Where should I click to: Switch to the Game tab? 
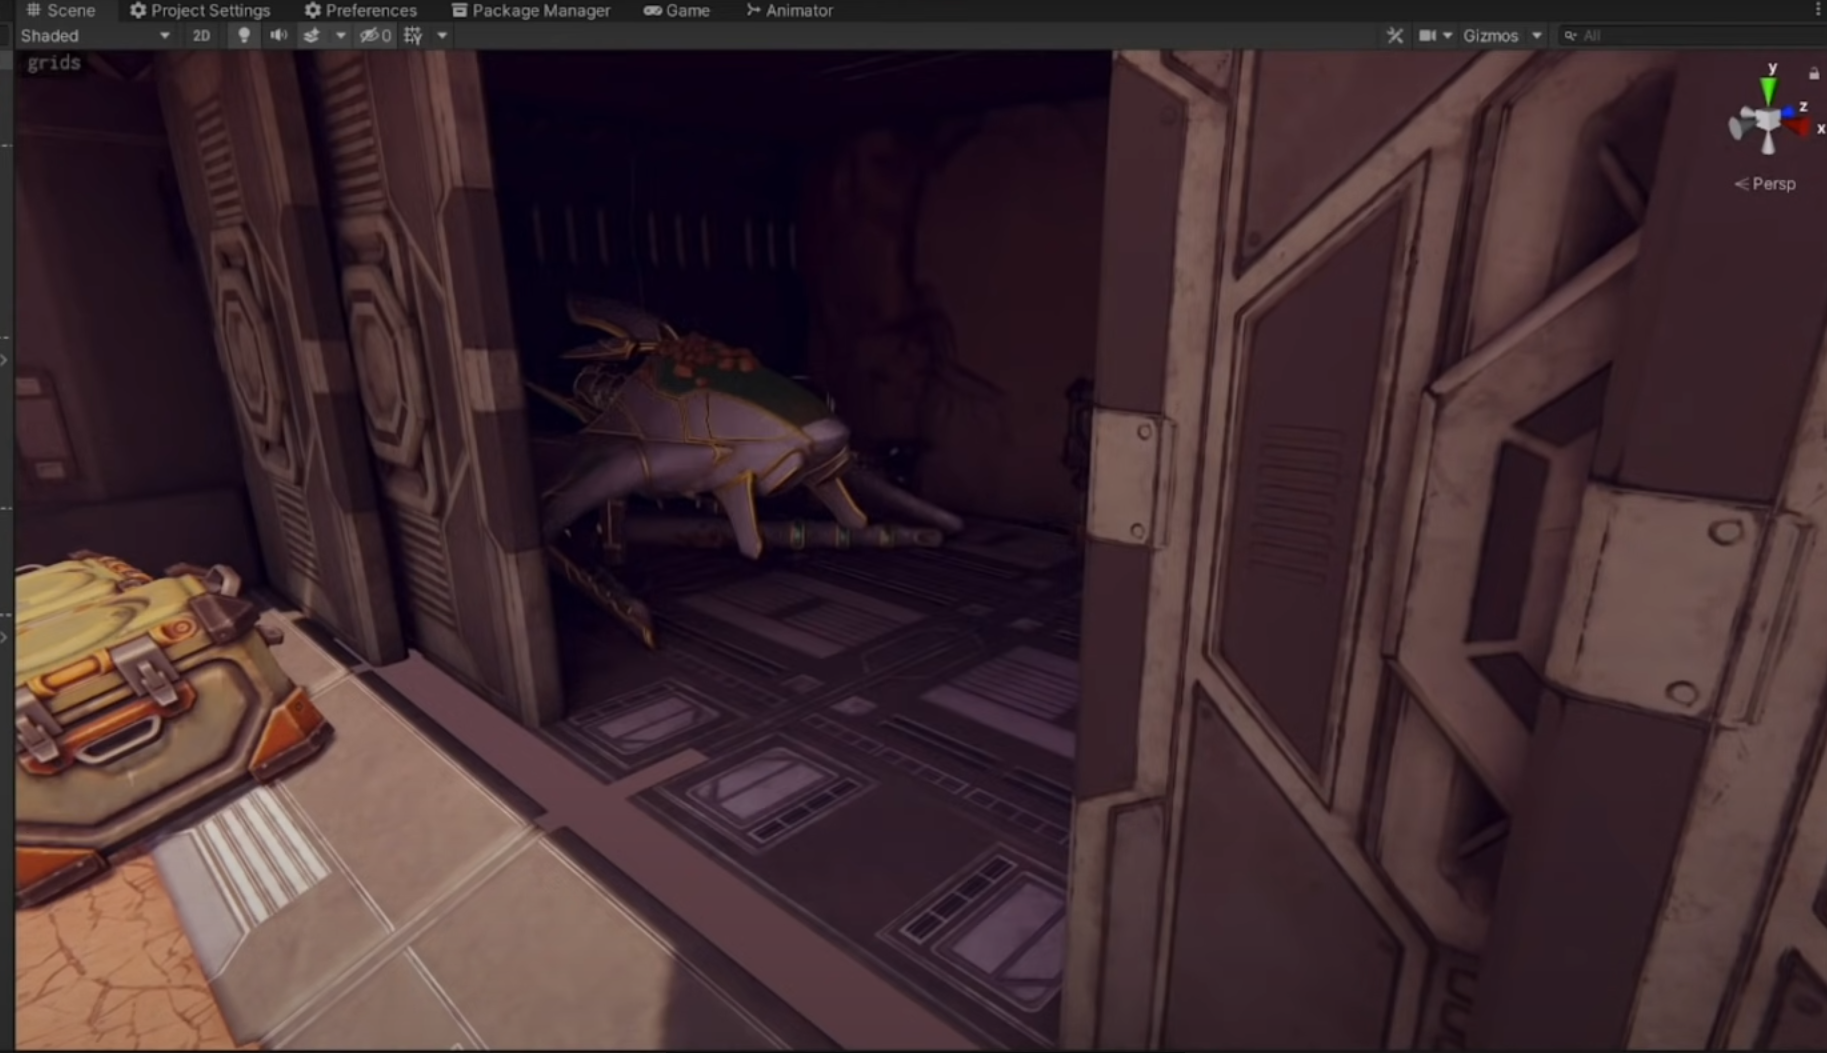pyautogui.click(x=677, y=10)
